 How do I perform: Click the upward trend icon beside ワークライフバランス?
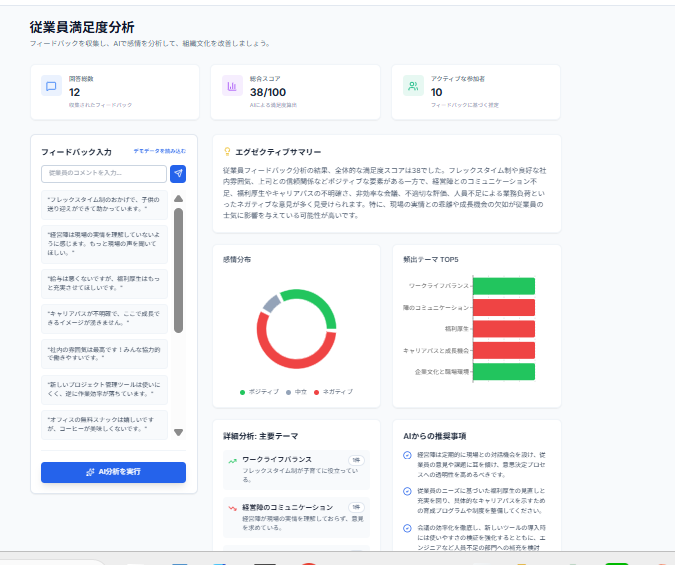231,461
